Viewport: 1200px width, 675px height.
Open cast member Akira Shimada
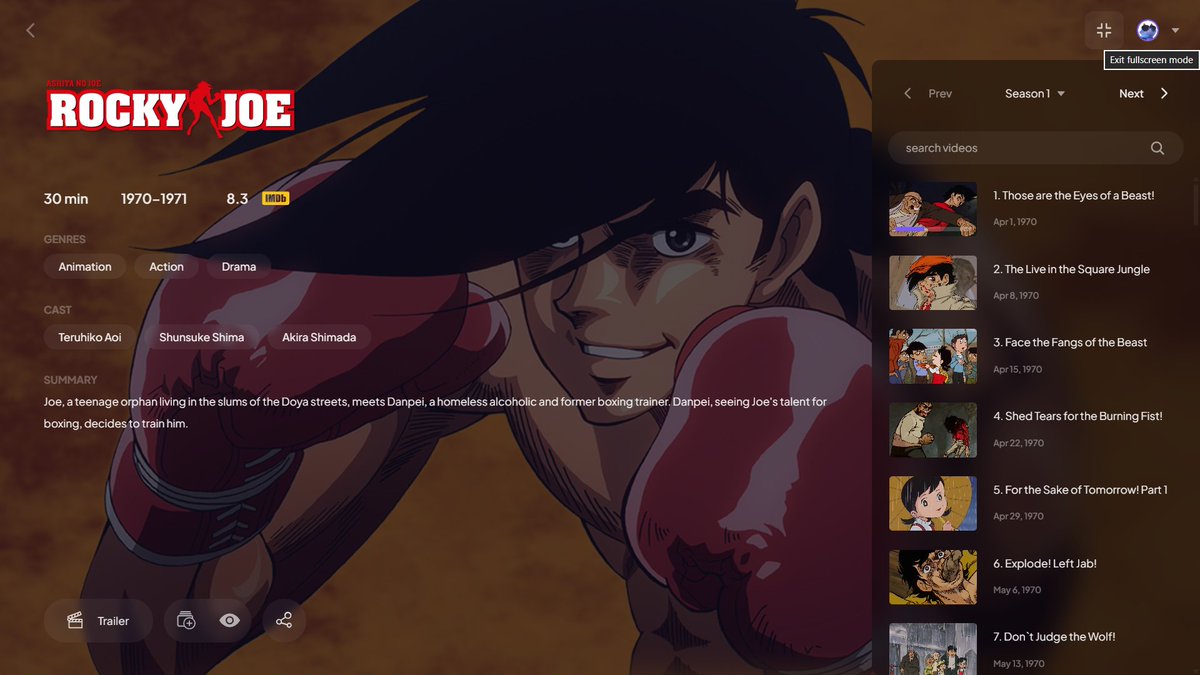(x=319, y=337)
